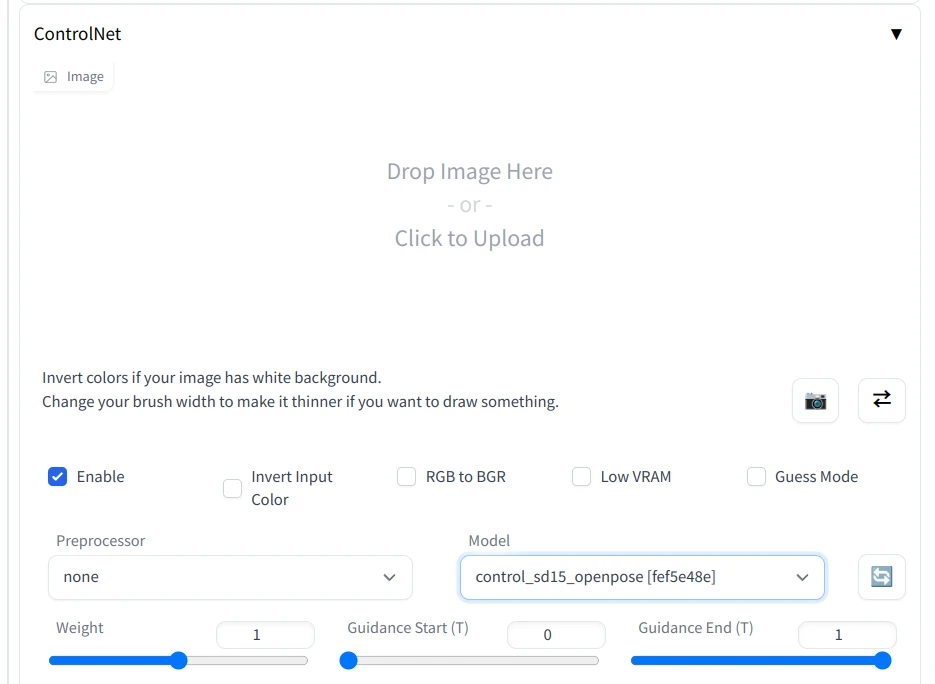The height and width of the screenshot is (684, 935).
Task: Click the Weight number input field
Action: tap(265, 635)
